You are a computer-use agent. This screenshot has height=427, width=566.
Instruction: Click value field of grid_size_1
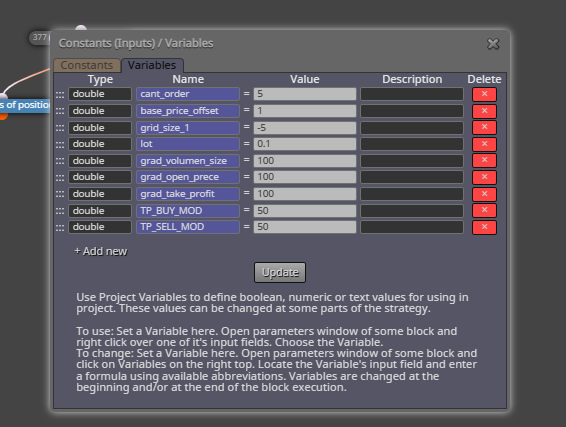tap(305, 127)
